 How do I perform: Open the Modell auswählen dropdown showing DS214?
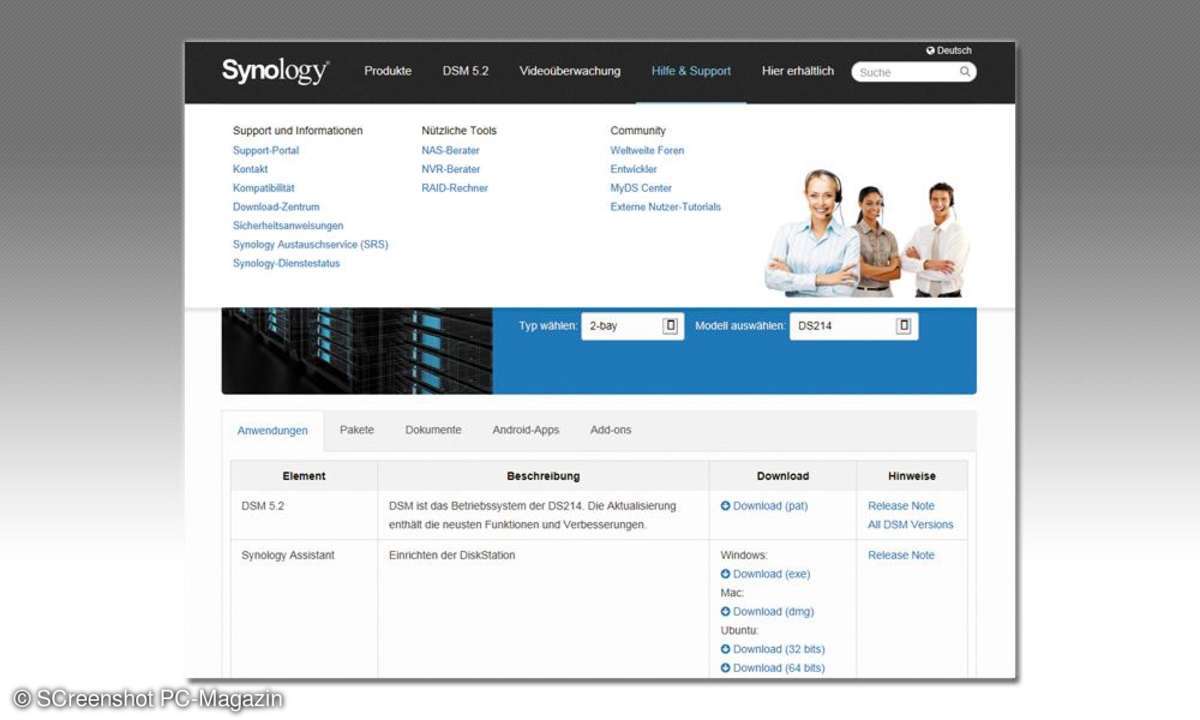point(854,326)
